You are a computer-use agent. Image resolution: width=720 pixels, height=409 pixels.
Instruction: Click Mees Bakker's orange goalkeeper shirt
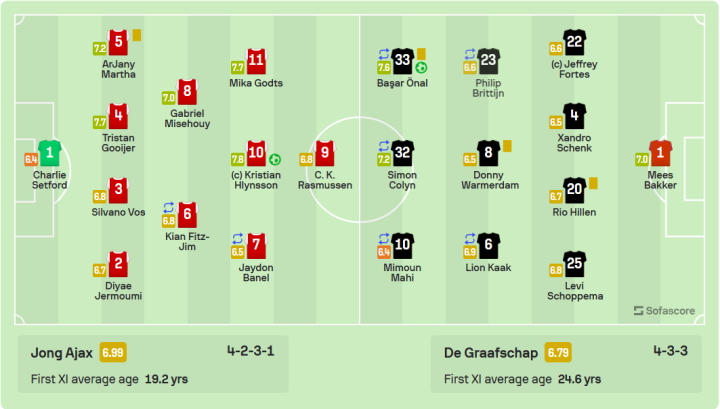click(x=662, y=154)
